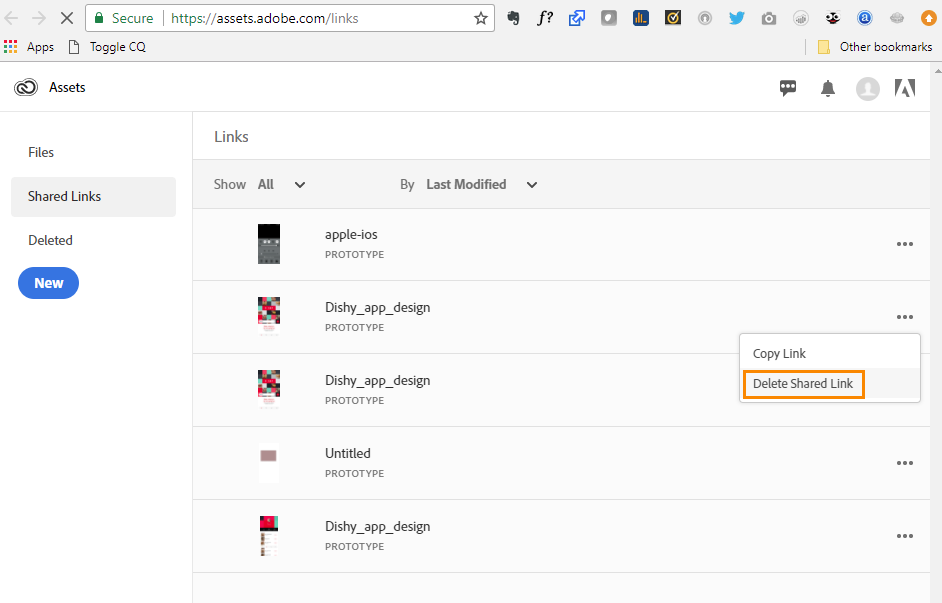This screenshot has width=942, height=603.
Task: Click the Twitter extension icon
Action: (x=737, y=18)
